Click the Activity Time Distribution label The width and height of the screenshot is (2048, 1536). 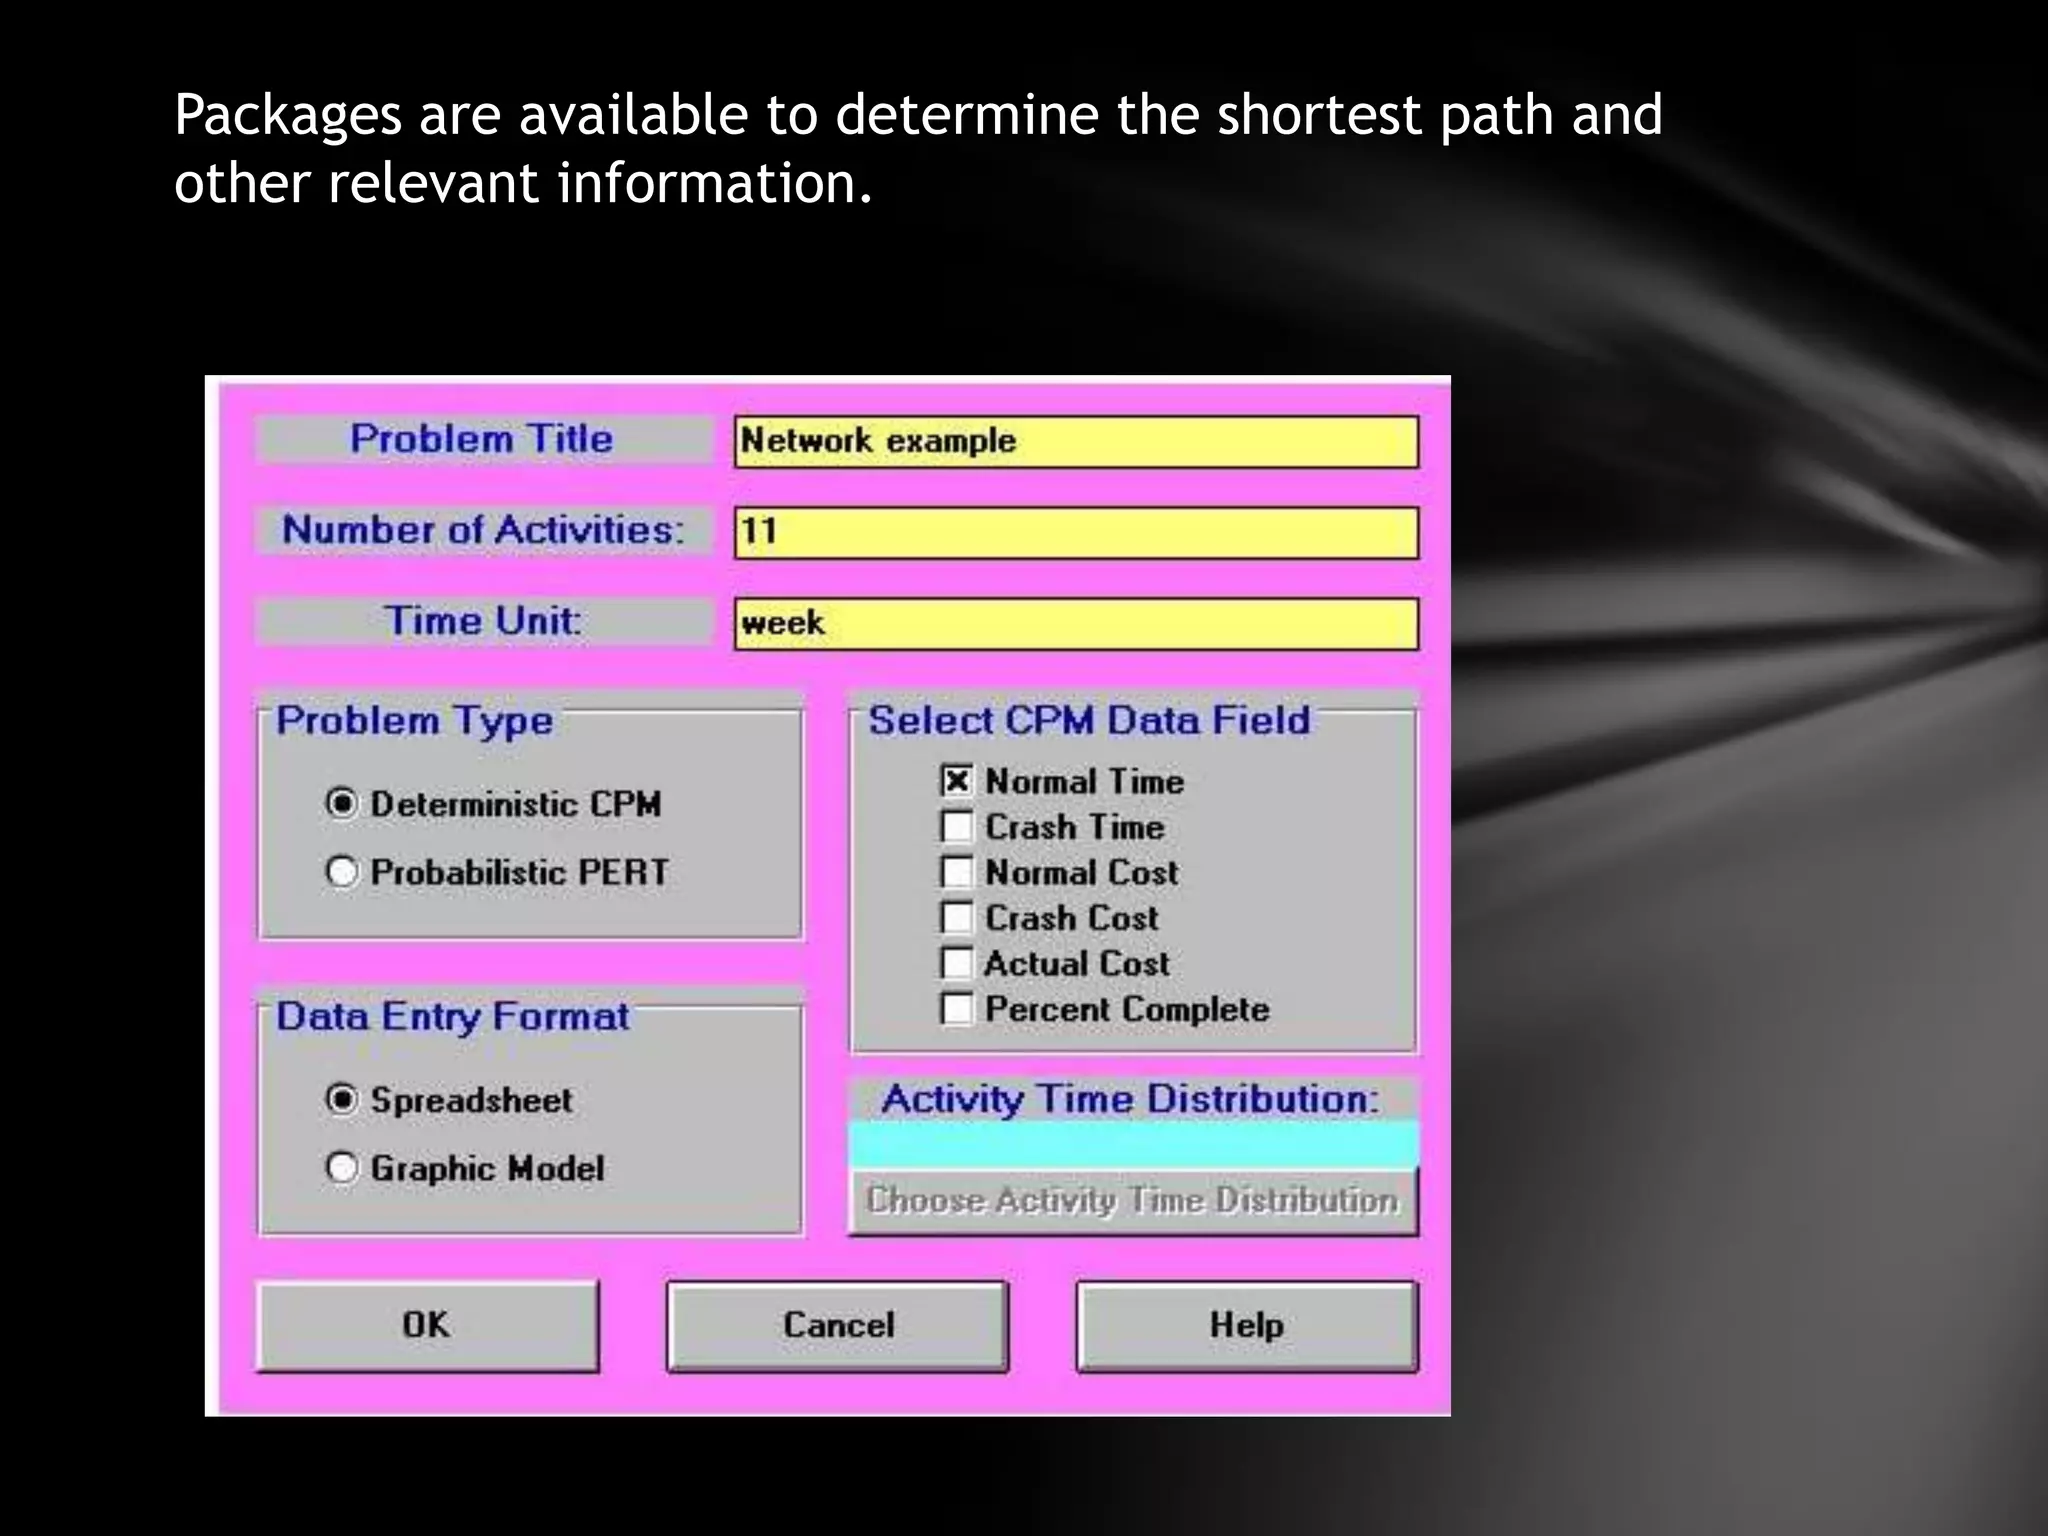1130,1099
